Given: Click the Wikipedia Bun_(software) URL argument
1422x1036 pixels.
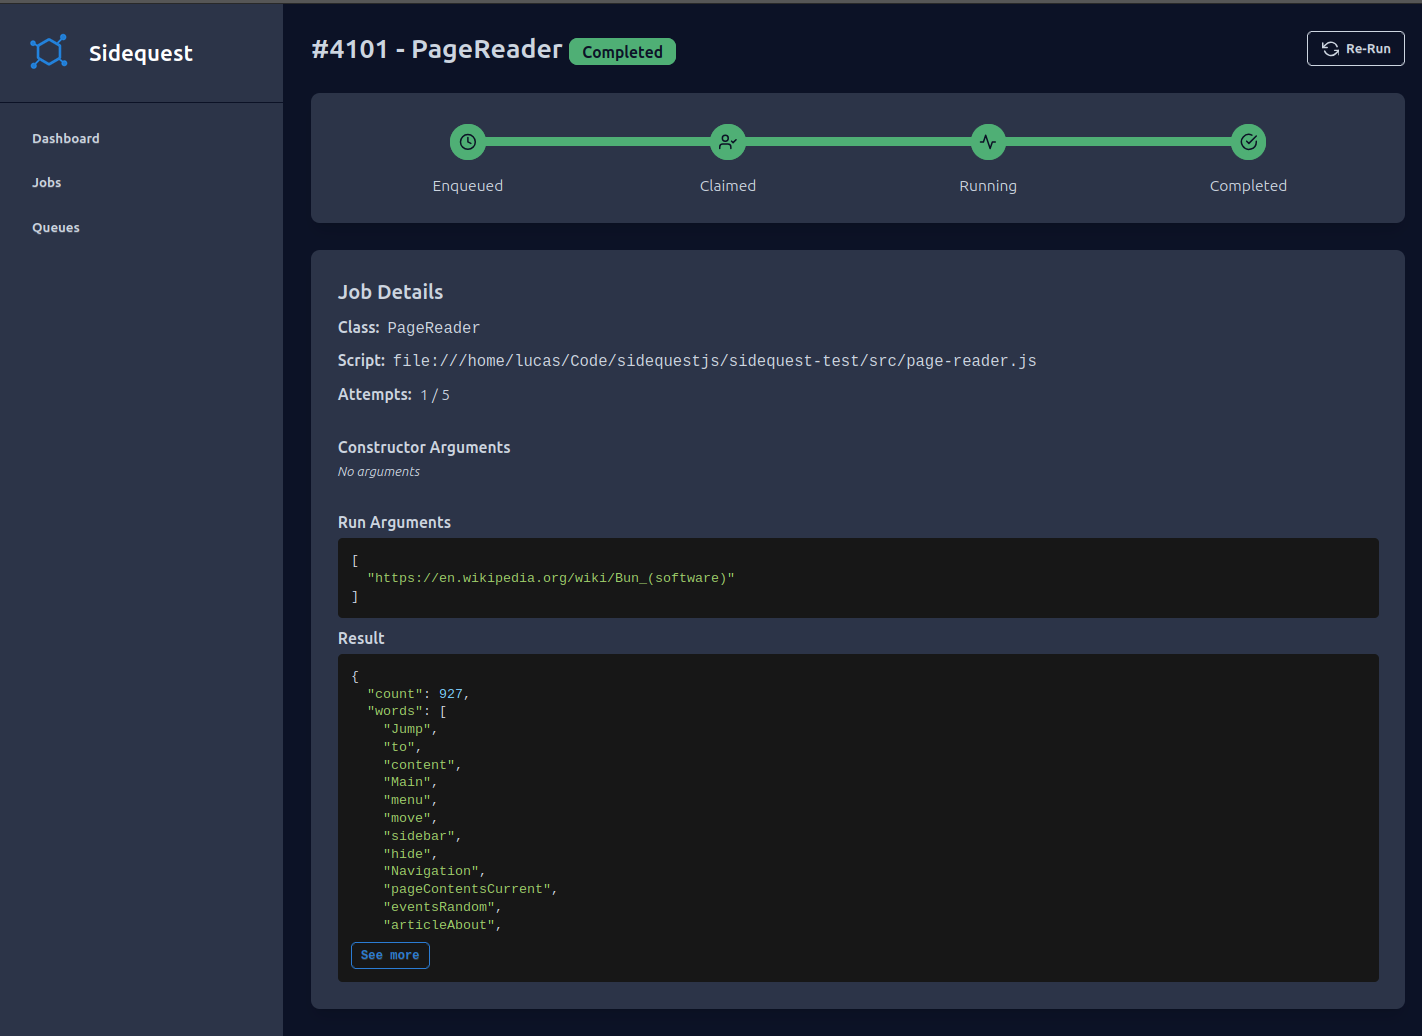Looking at the screenshot, I should click(551, 578).
